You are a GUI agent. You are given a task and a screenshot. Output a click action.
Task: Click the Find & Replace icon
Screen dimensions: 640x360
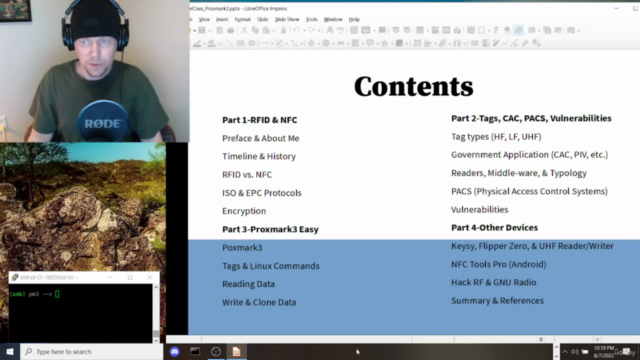pyautogui.click(x=329, y=30)
